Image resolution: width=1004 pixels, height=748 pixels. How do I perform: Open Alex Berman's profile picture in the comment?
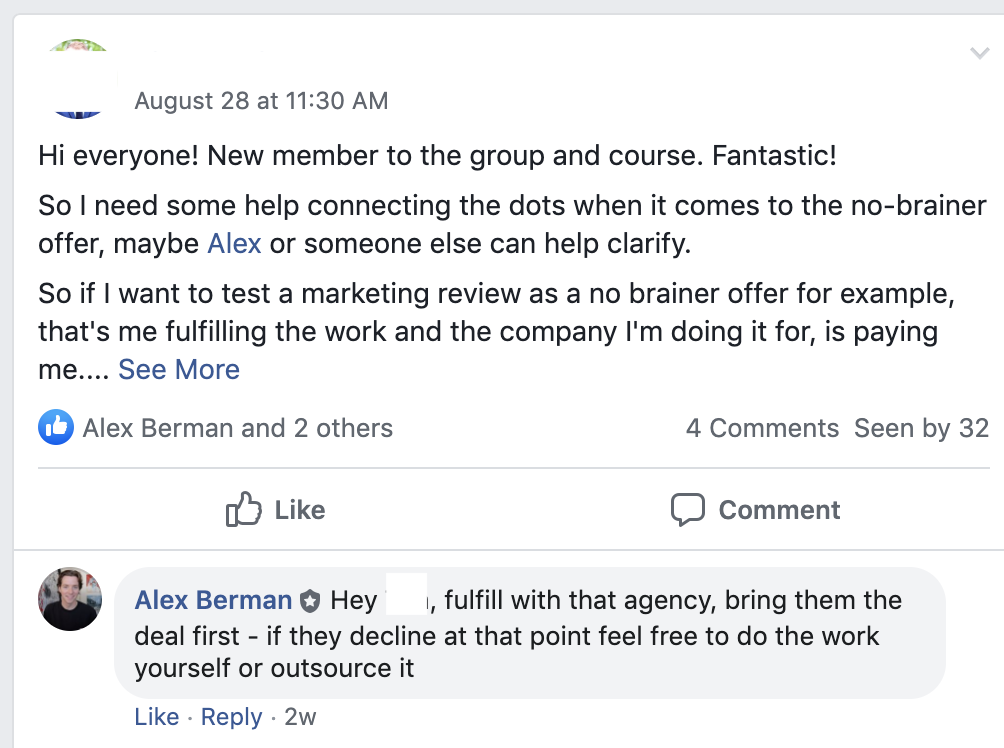[70, 599]
